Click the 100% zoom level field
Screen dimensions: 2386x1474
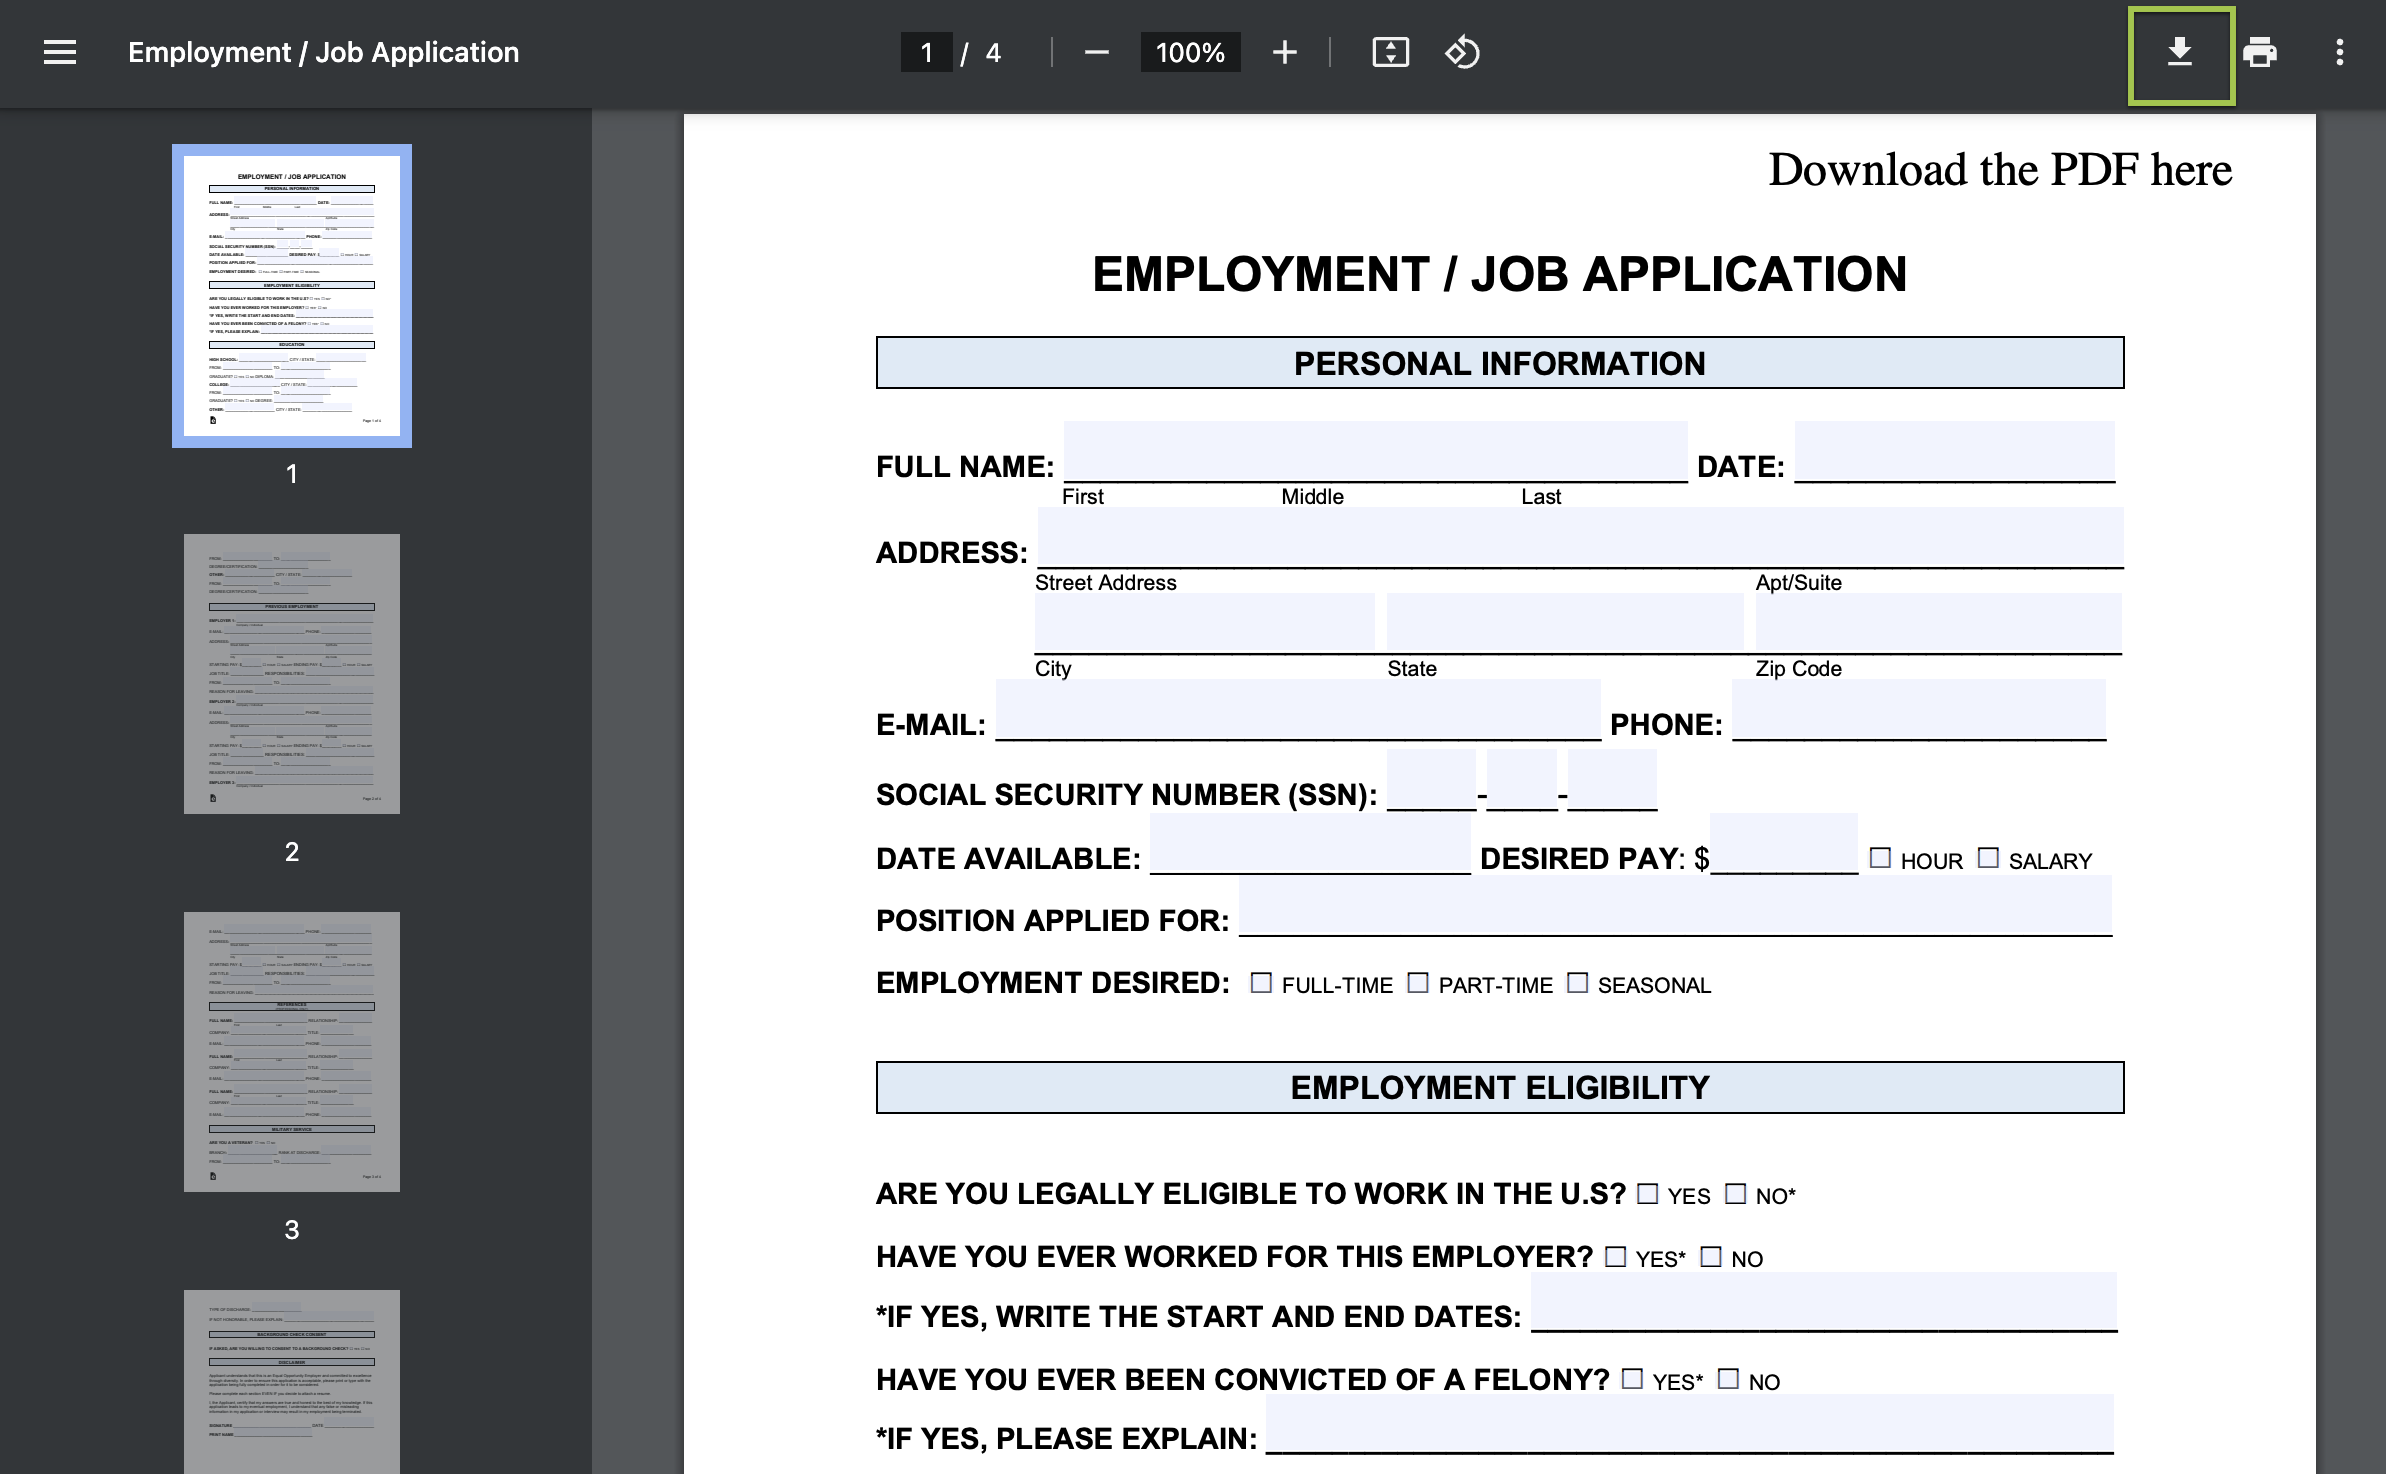point(1190,53)
